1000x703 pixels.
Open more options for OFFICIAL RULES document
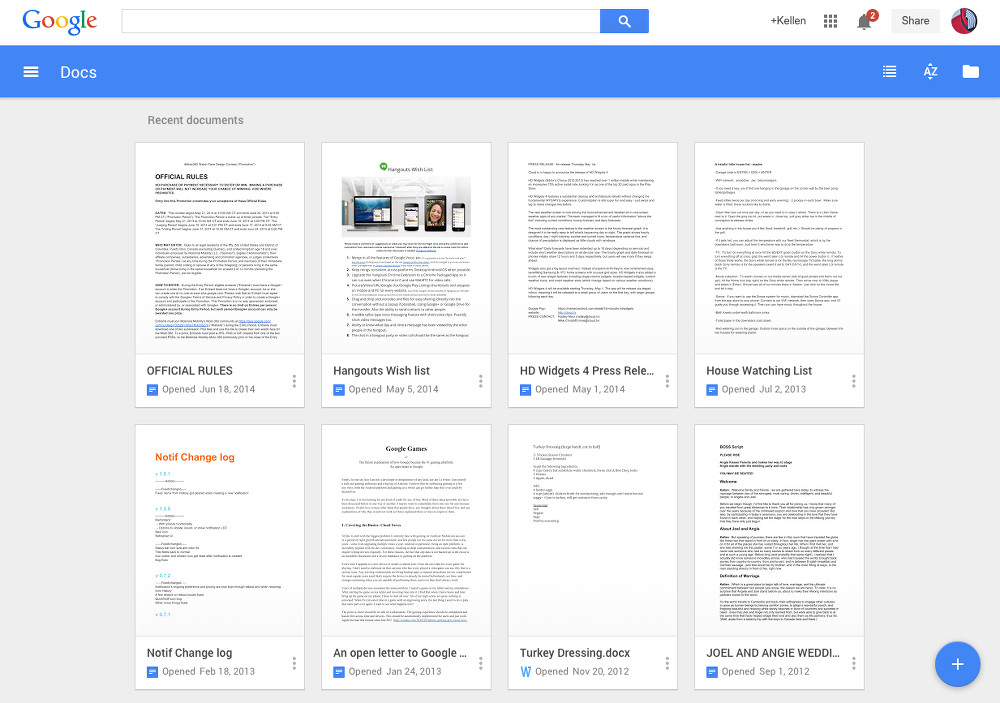(x=294, y=381)
